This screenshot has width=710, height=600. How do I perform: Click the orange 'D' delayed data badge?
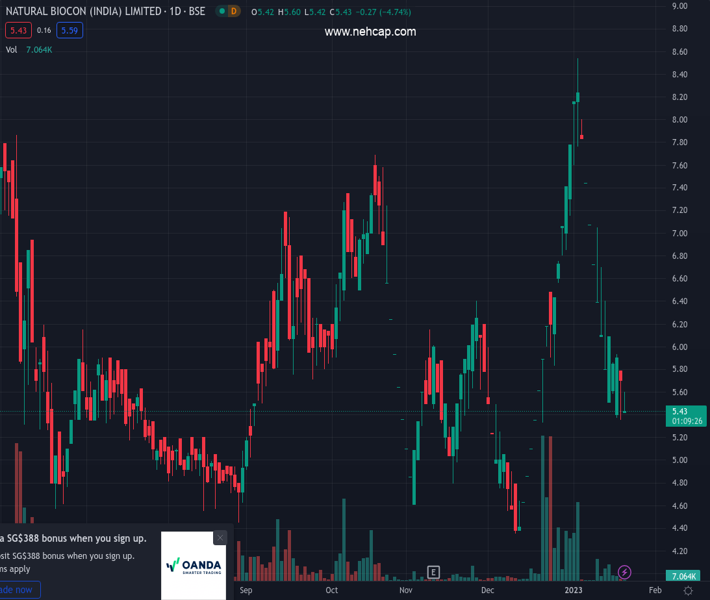coord(234,11)
